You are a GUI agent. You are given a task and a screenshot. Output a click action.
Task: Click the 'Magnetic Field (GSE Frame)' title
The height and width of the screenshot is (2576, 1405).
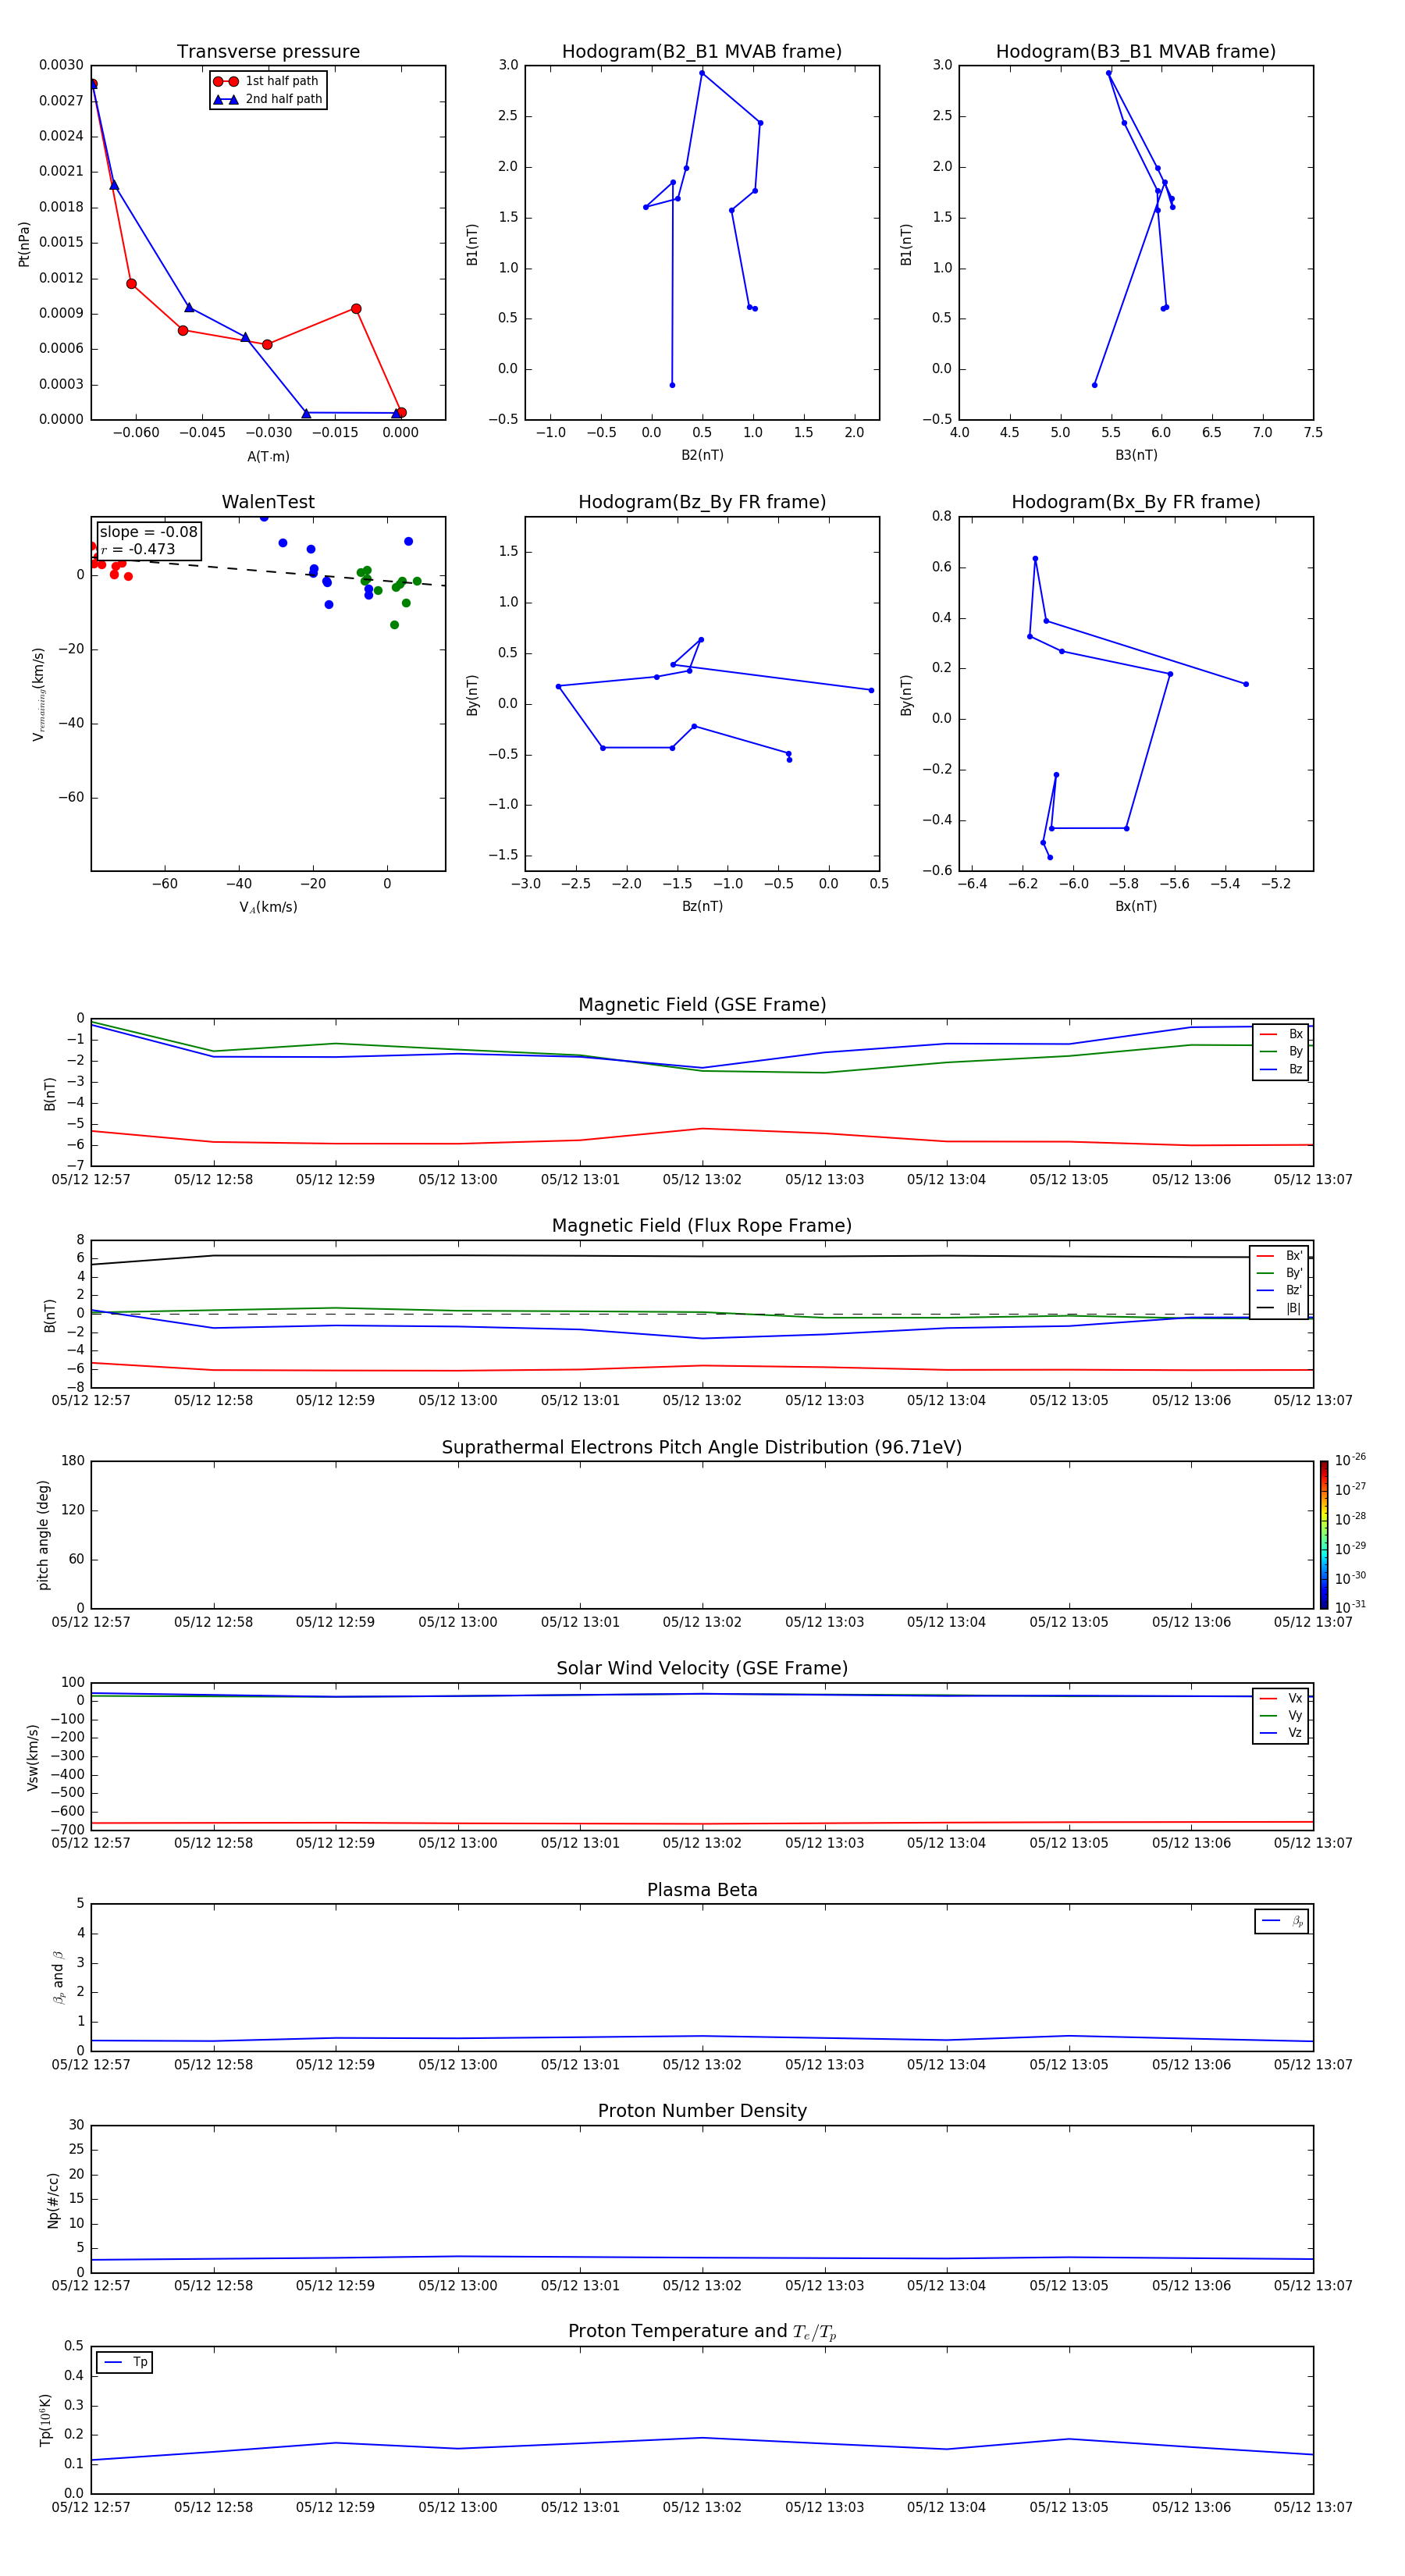tap(702, 1005)
